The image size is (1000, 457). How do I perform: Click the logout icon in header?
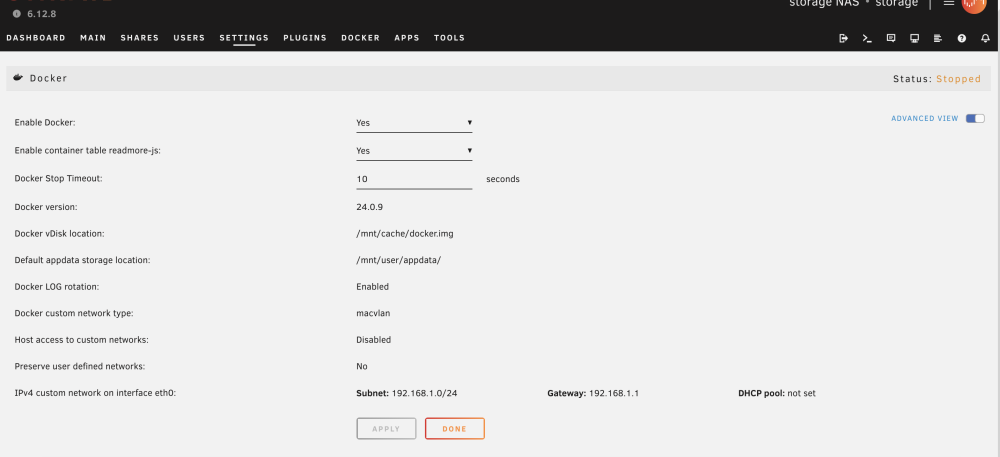[x=843, y=38]
